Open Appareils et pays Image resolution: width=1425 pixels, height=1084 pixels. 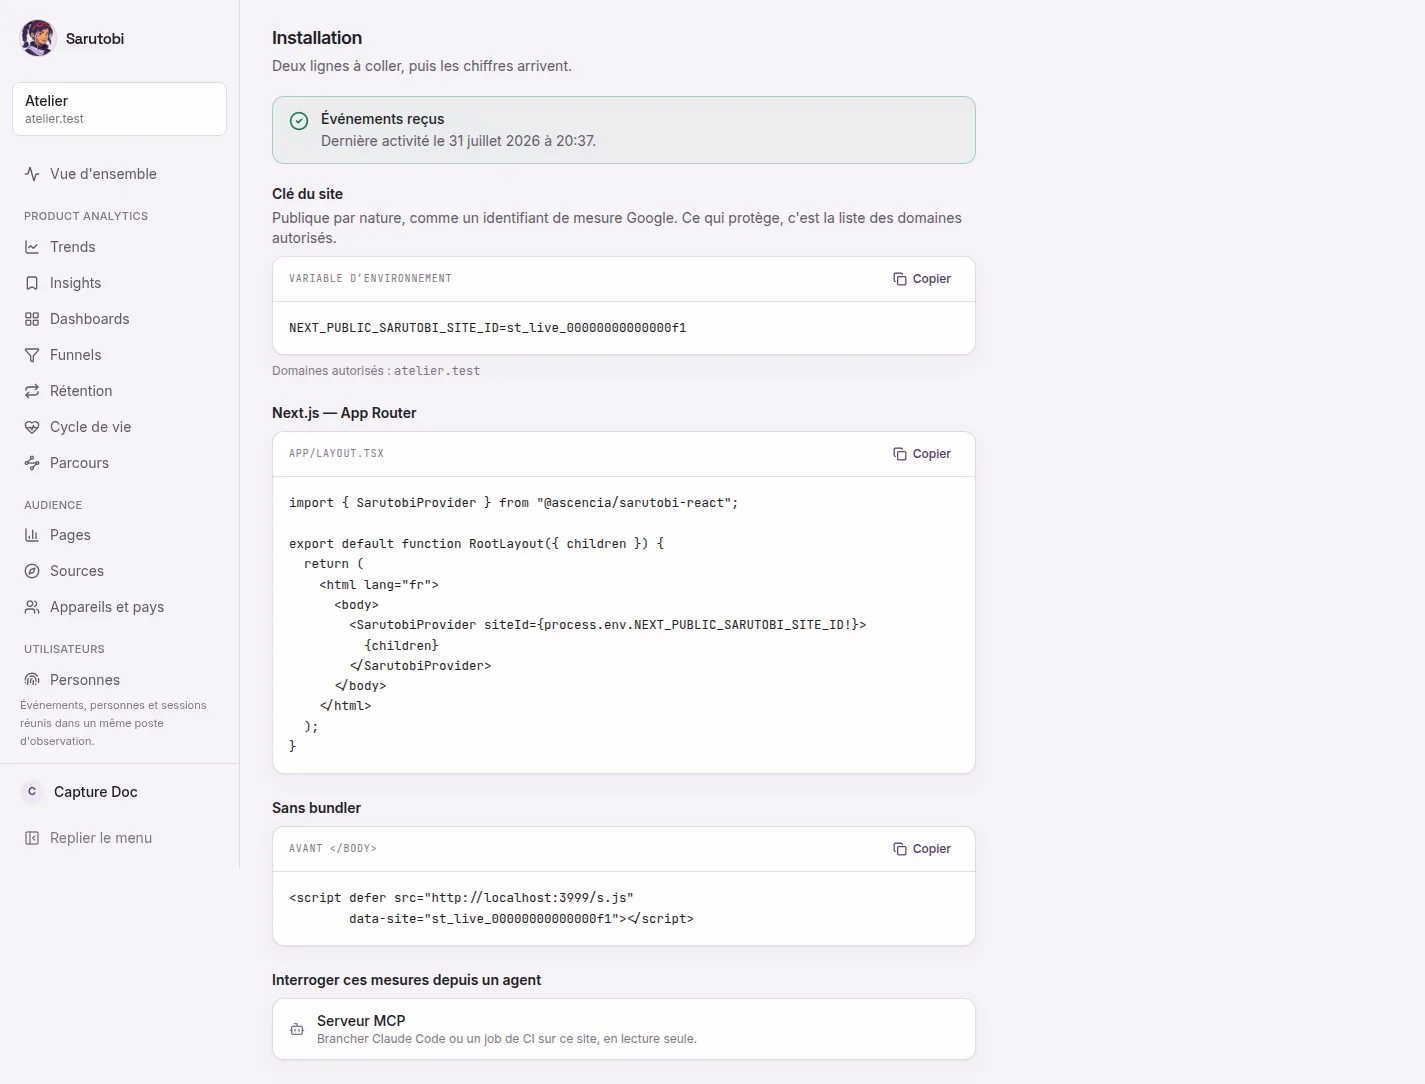119,607
